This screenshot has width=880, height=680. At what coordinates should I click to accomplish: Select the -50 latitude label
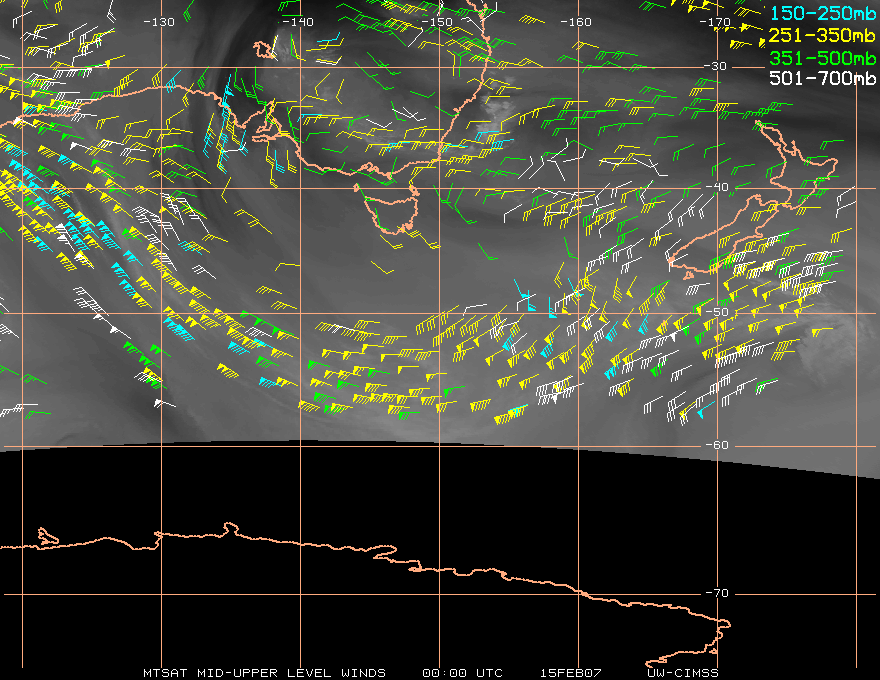(x=717, y=313)
